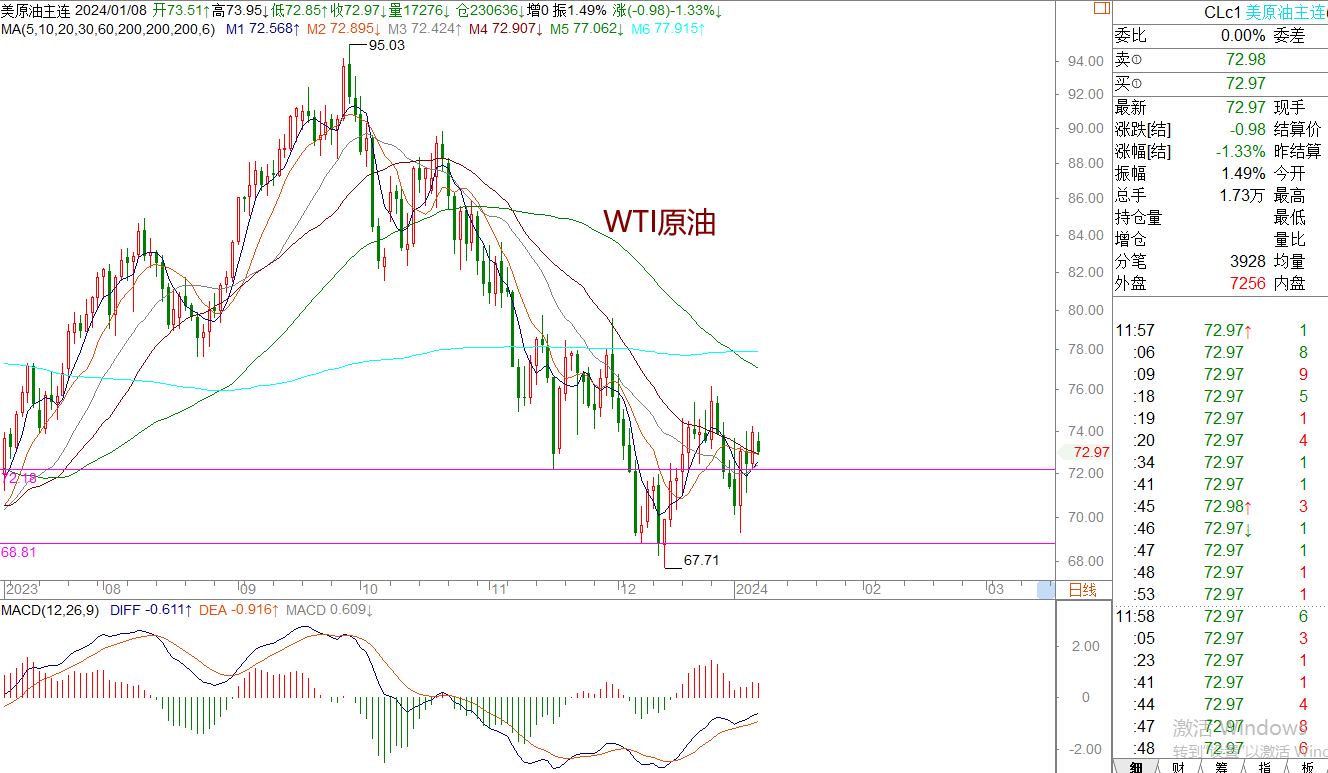The width and height of the screenshot is (1328, 773).
Task: Click the 10 month marker on time axis
Action: tap(369, 590)
